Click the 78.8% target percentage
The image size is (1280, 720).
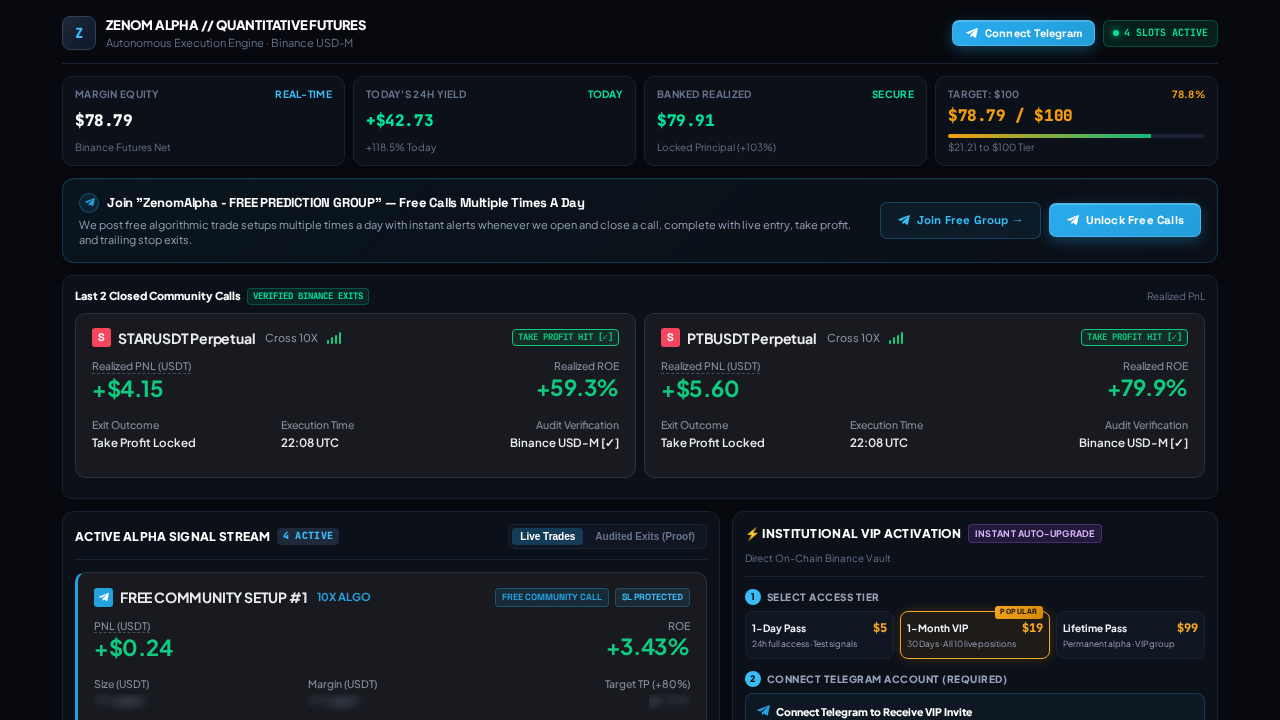click(1188, 94)
